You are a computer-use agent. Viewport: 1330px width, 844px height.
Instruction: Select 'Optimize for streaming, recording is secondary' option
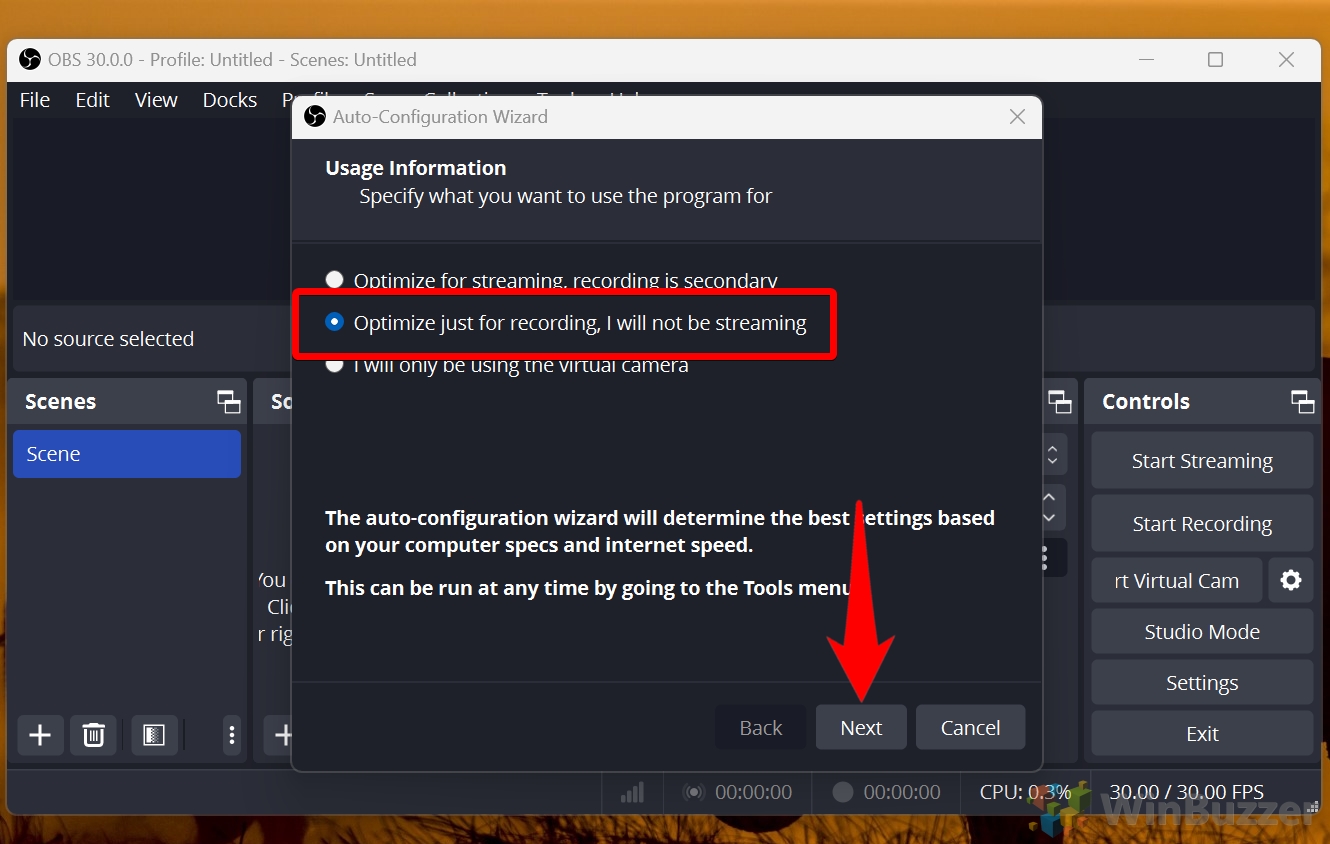coord(552,281)
